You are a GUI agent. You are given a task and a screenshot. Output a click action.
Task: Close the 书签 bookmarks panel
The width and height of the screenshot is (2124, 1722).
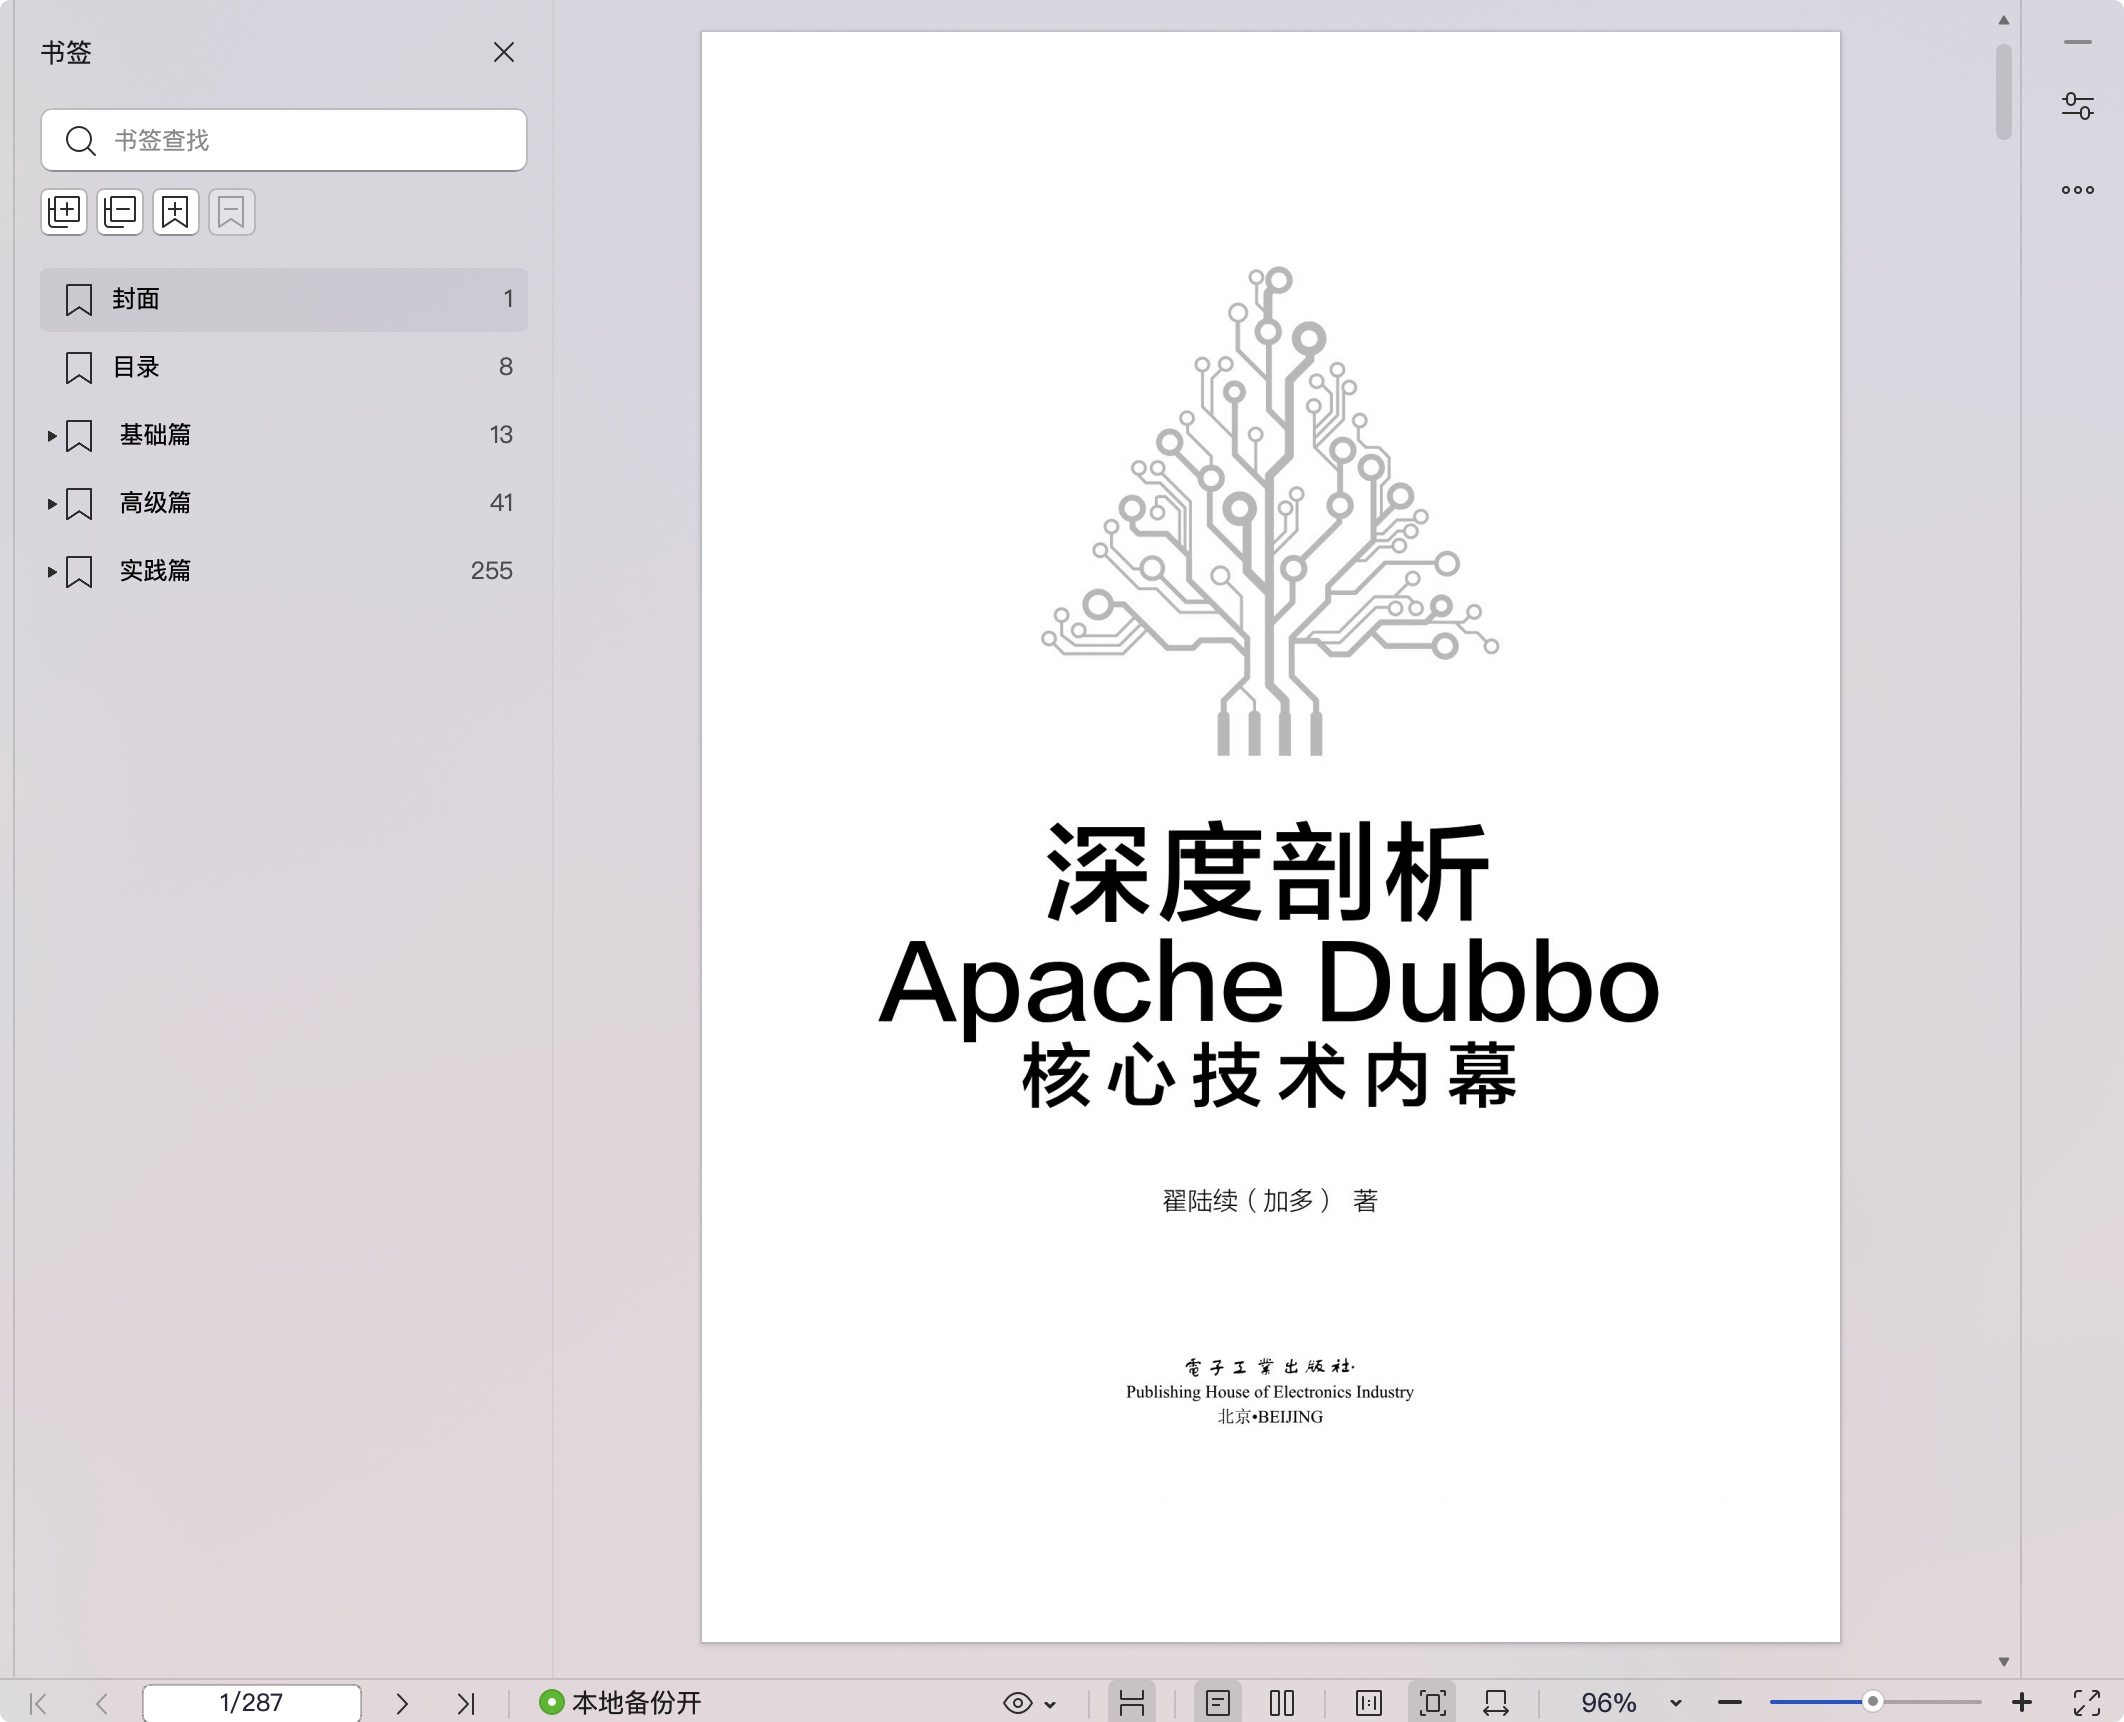pyautogui.click(x=504, y=52)
